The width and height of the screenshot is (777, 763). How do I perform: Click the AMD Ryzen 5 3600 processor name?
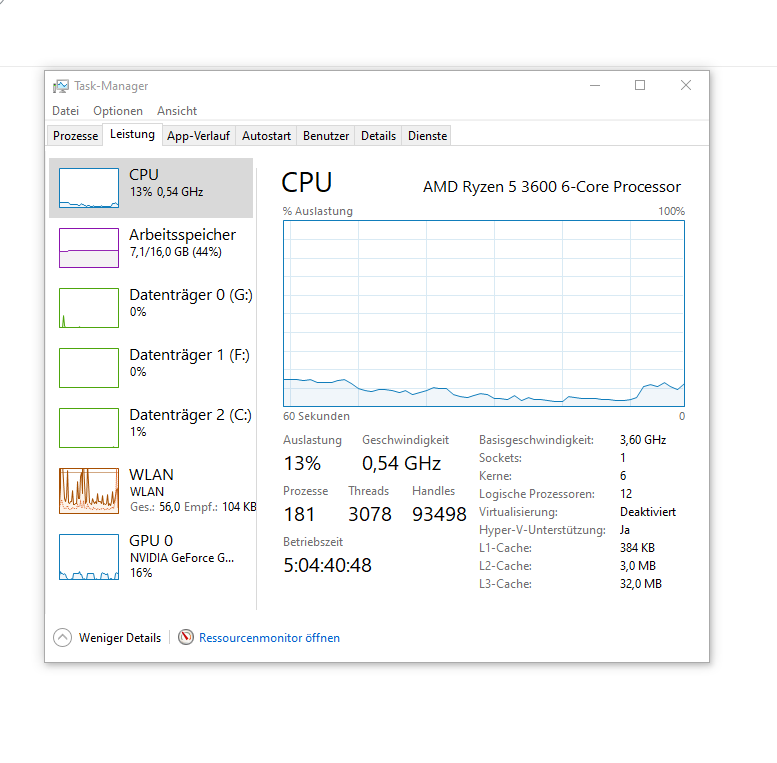[x=552, y=187]
